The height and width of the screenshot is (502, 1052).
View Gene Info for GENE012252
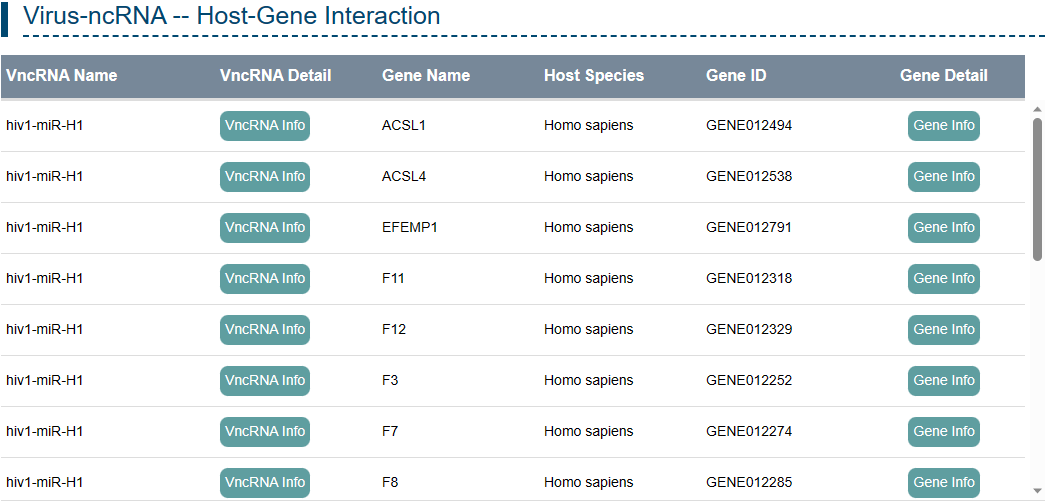pos(943,381)
